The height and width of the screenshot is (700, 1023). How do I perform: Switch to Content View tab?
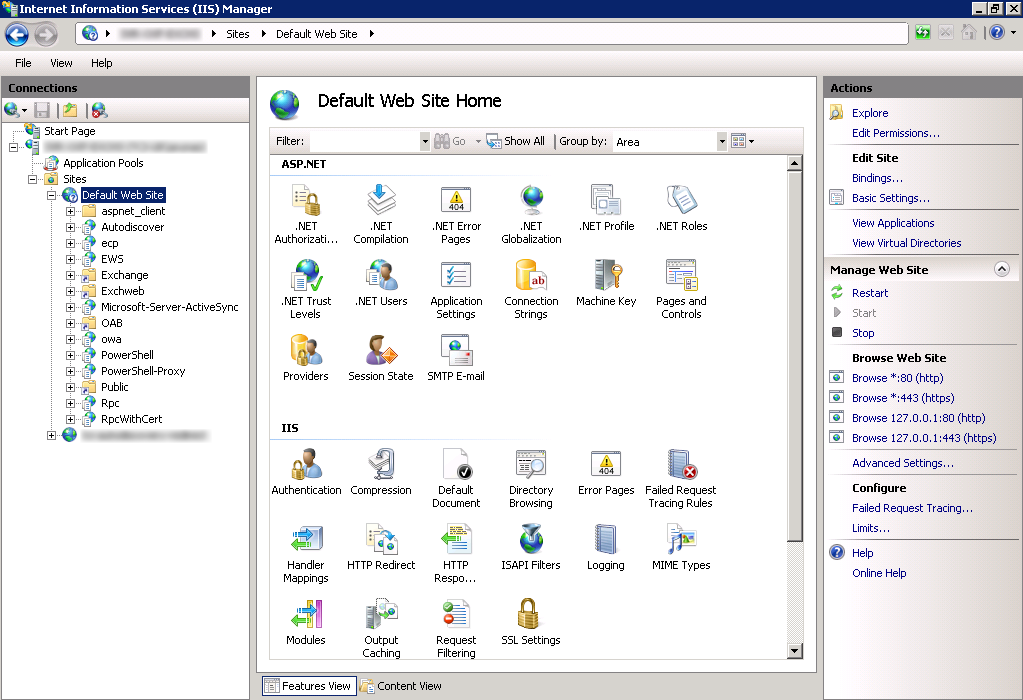pyautogui.click(x=401, y=686)
